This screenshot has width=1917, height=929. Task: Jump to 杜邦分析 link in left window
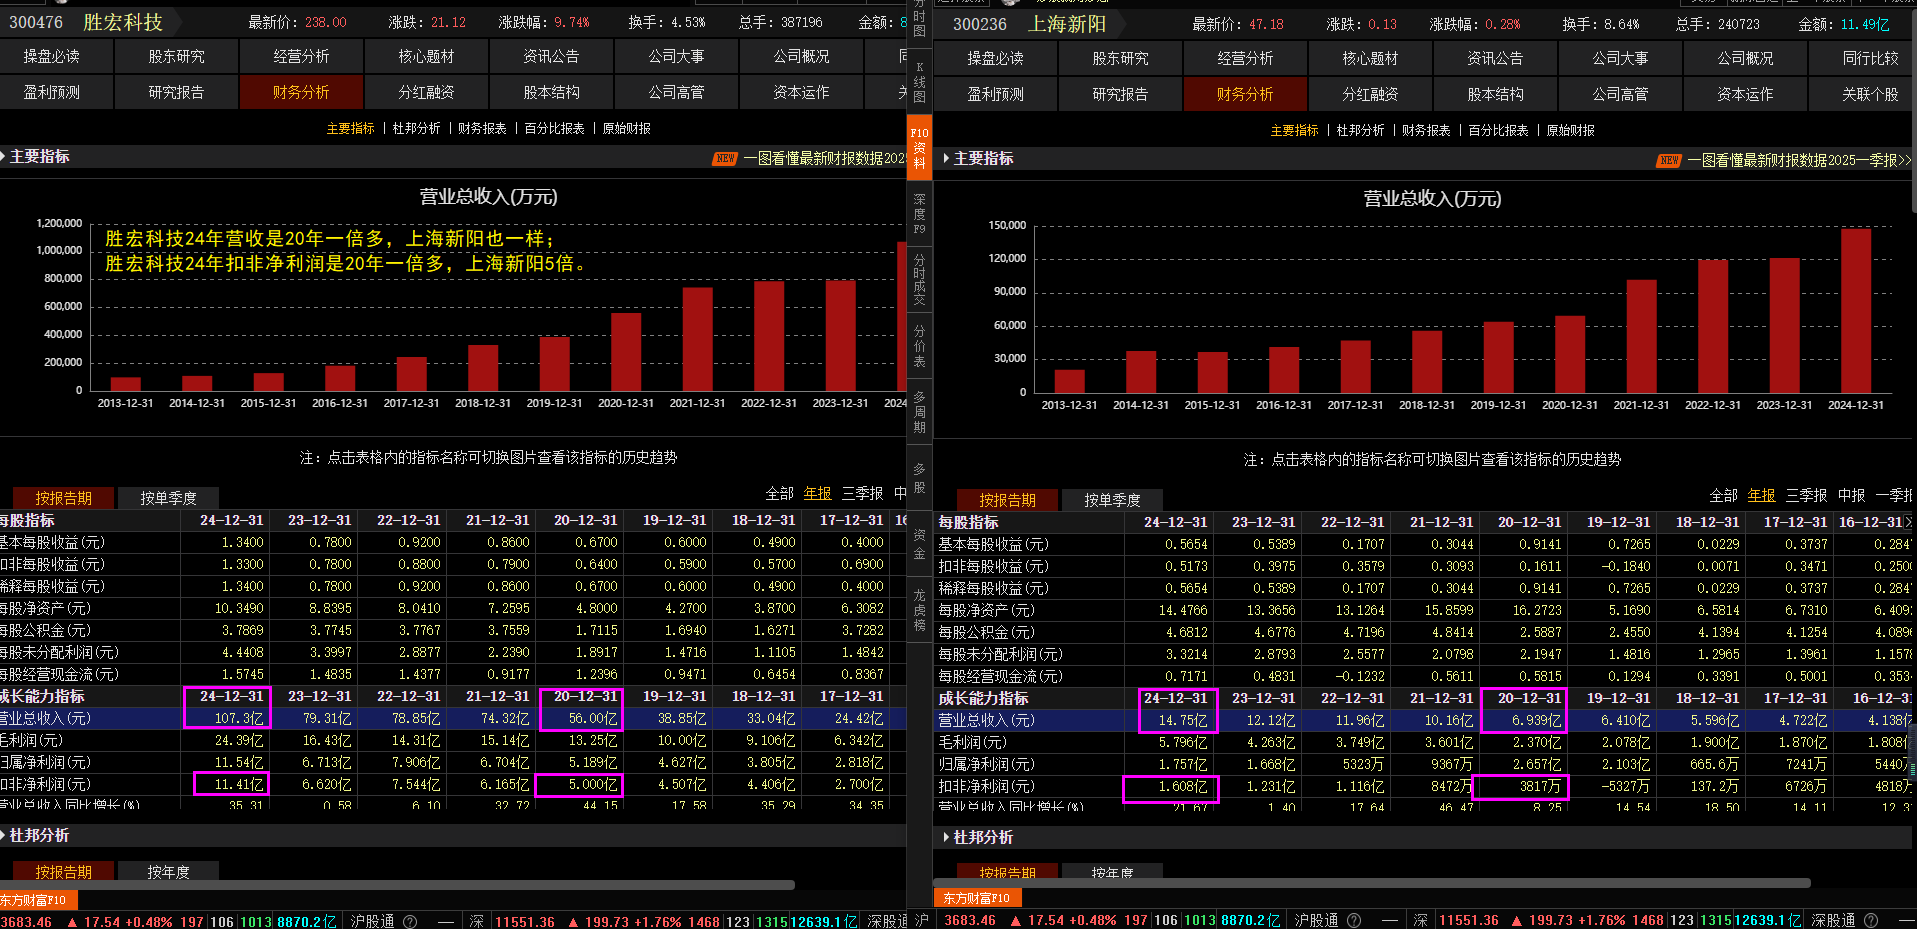(416, 129)
